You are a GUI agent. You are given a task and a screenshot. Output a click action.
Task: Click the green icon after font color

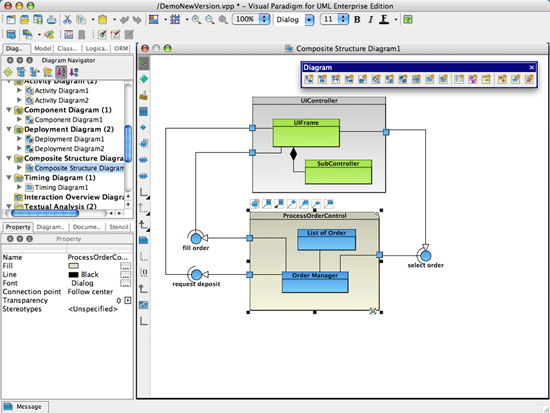(408, 20)
